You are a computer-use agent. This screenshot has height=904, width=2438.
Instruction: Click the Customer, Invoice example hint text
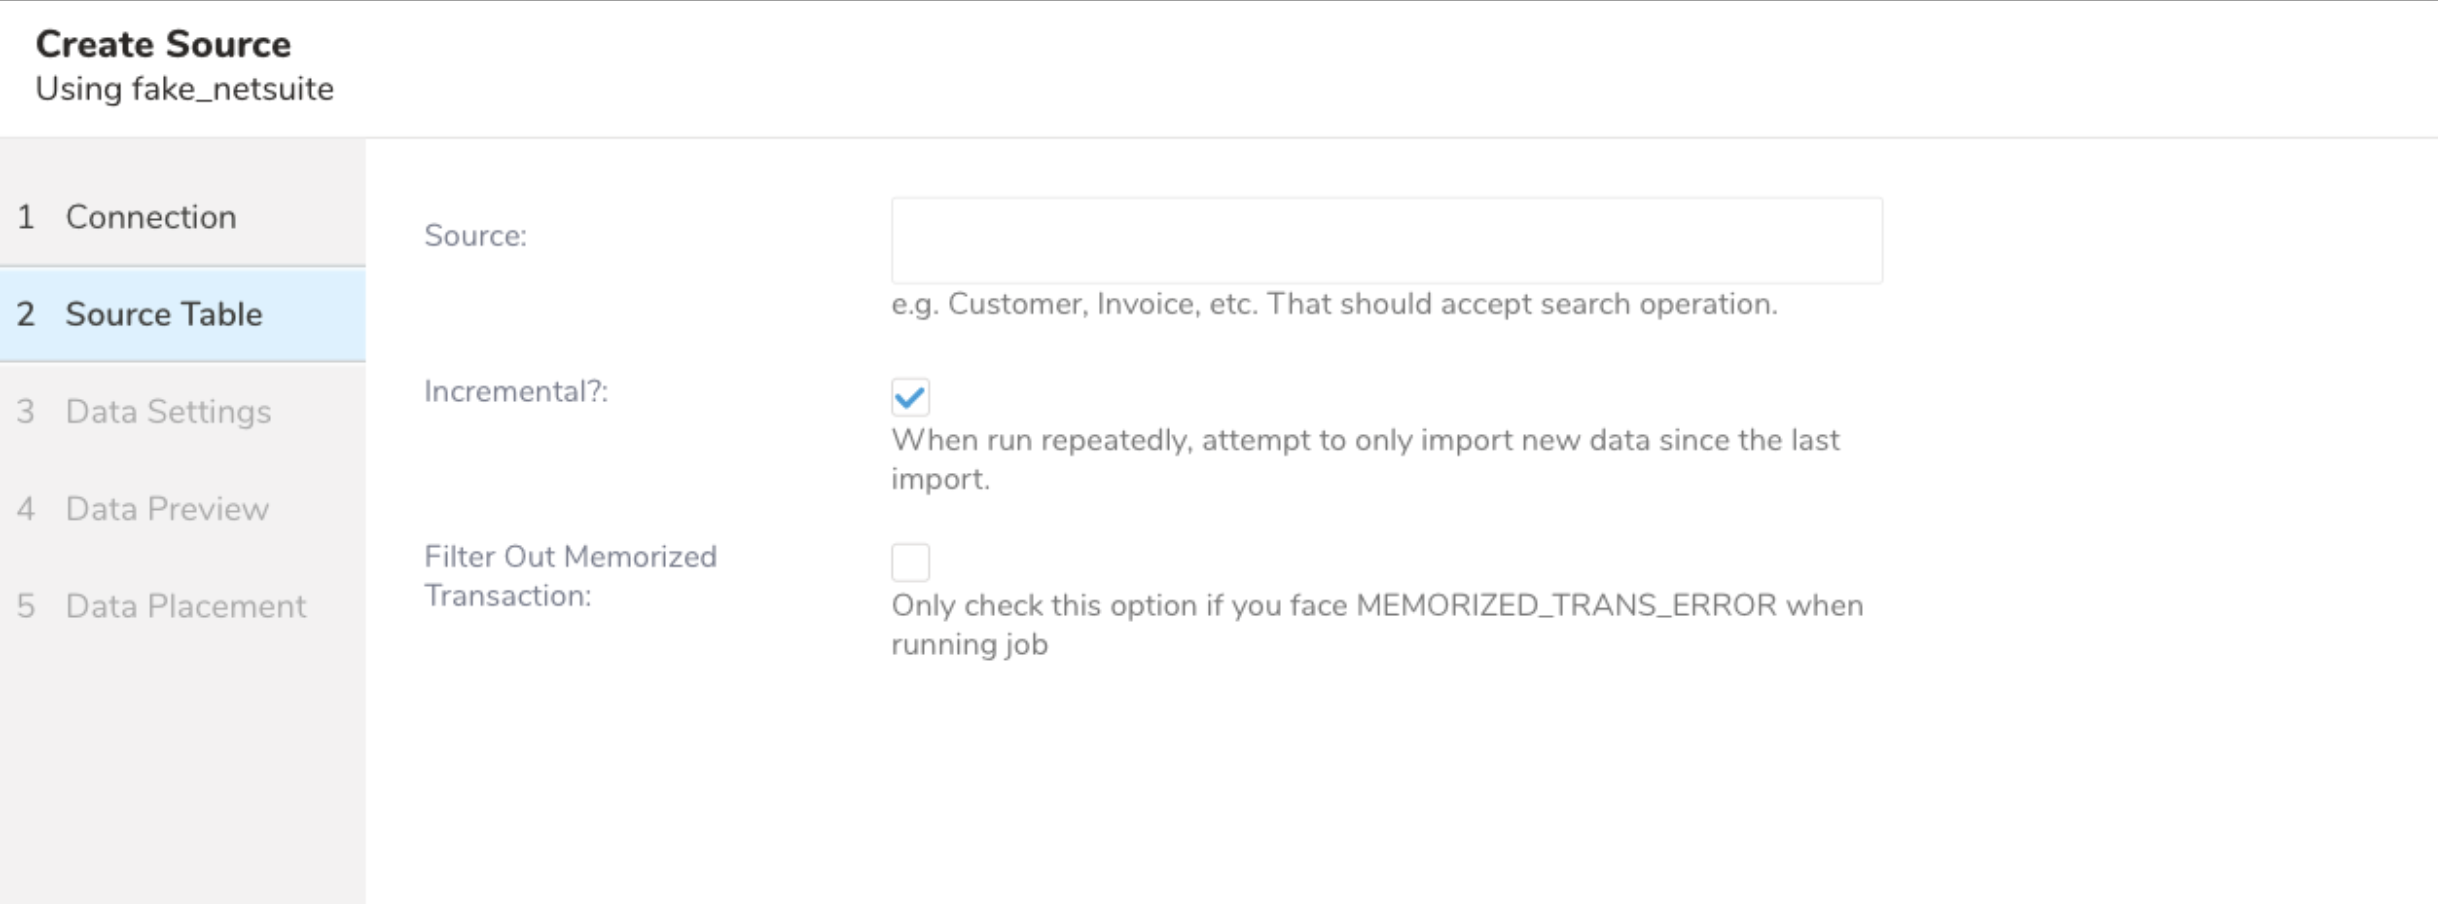[x=1334, y=304]
